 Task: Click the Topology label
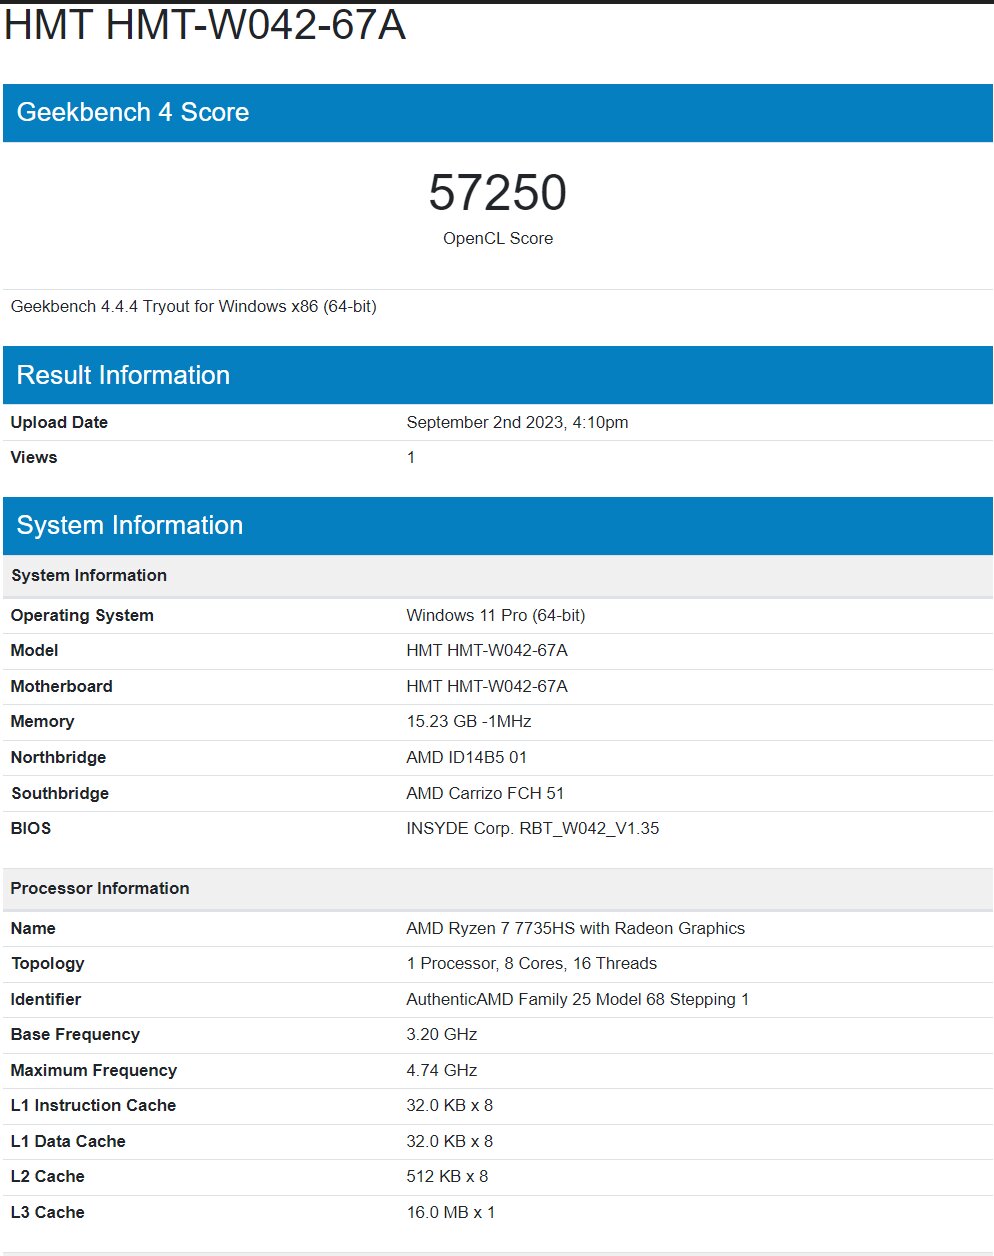pyautogui.click(x=48, y=963)
